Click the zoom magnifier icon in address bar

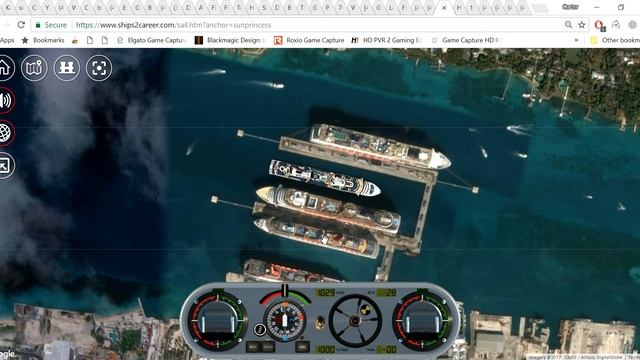pyautogui.click(x=568, y=25)
